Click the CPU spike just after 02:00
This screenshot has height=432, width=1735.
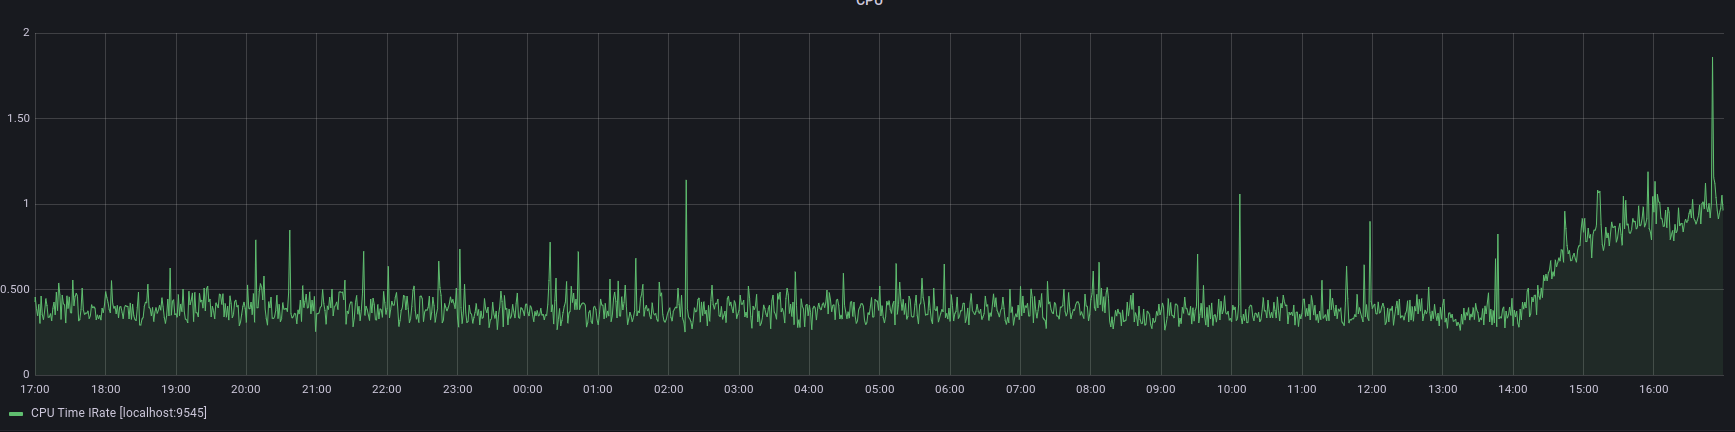point(686,182)
